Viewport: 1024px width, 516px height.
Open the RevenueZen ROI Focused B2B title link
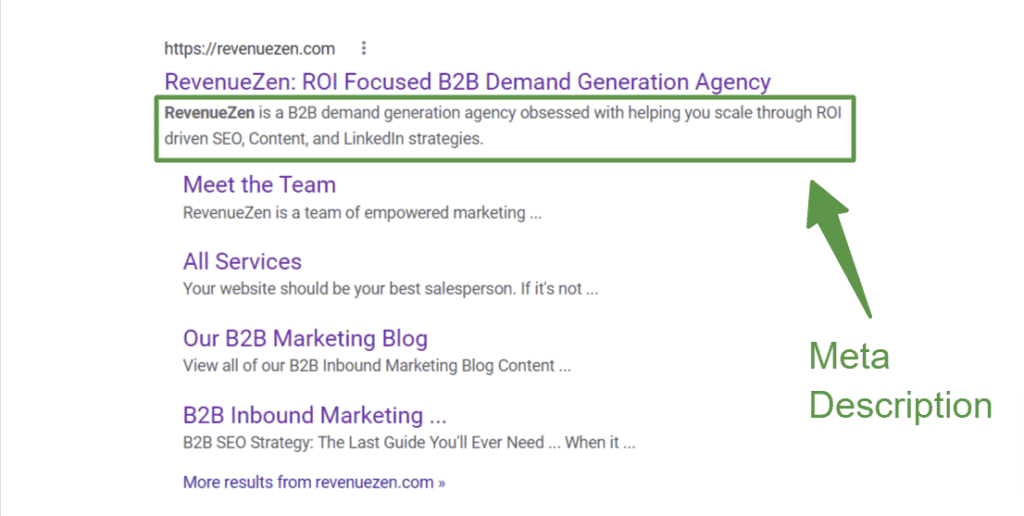point(467,82)
